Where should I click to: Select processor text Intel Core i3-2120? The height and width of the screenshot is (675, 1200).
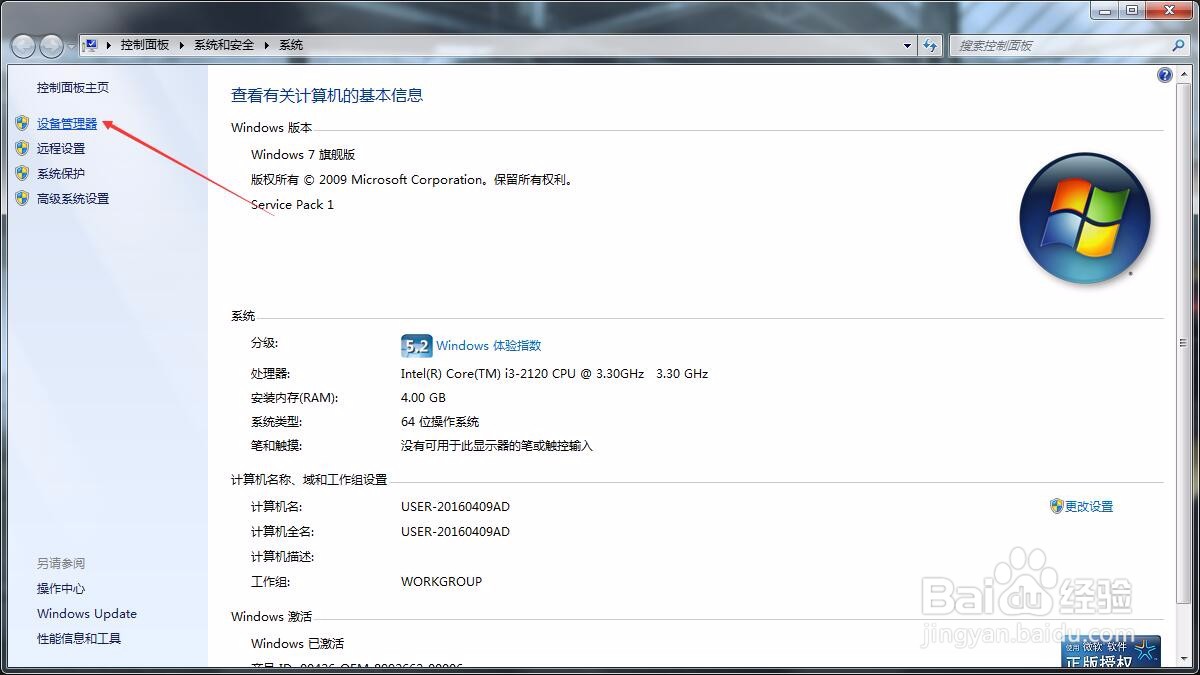point(554,374)
